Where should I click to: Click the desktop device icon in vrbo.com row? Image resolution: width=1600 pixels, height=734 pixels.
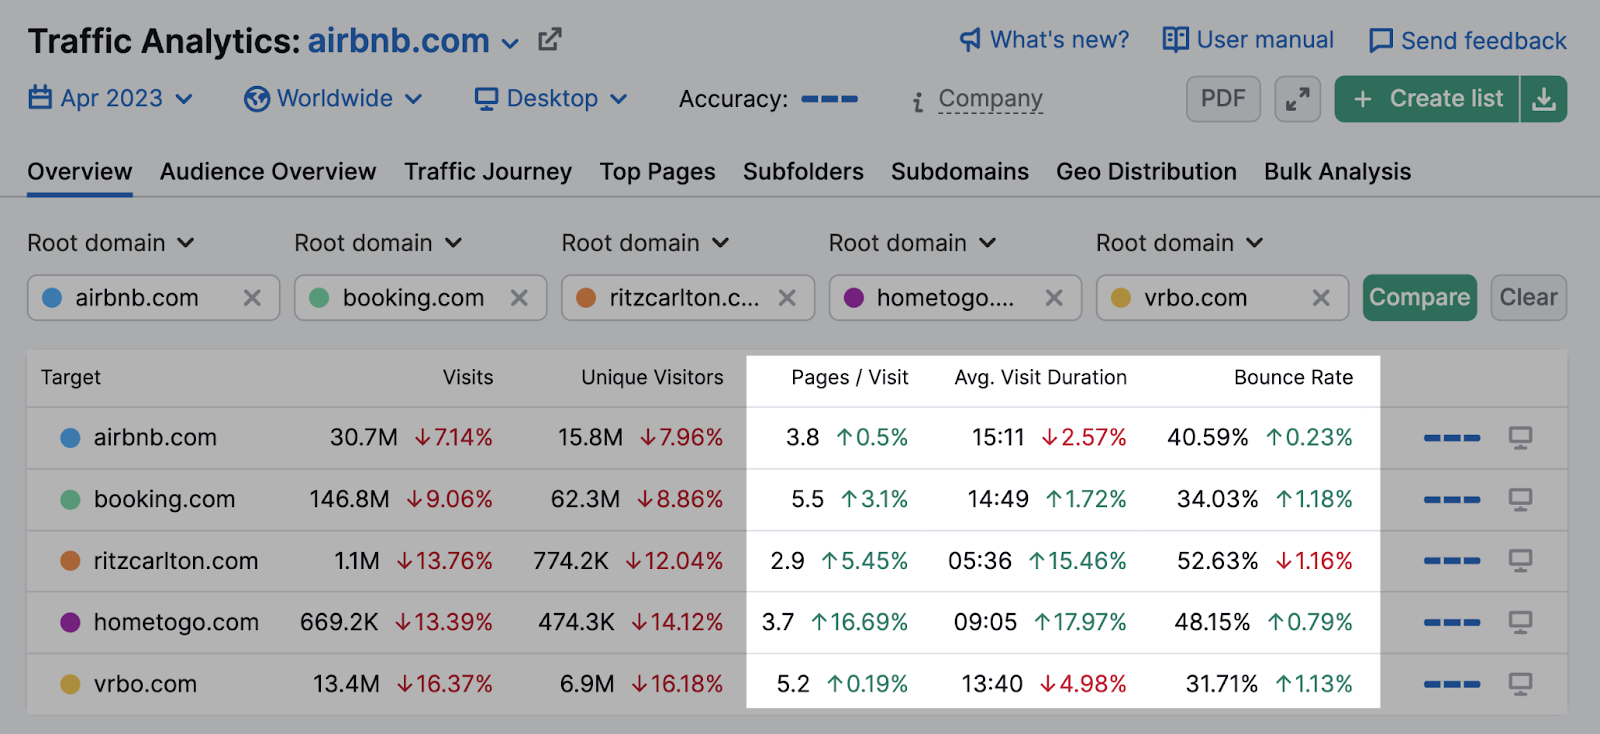coord(1521,685)
